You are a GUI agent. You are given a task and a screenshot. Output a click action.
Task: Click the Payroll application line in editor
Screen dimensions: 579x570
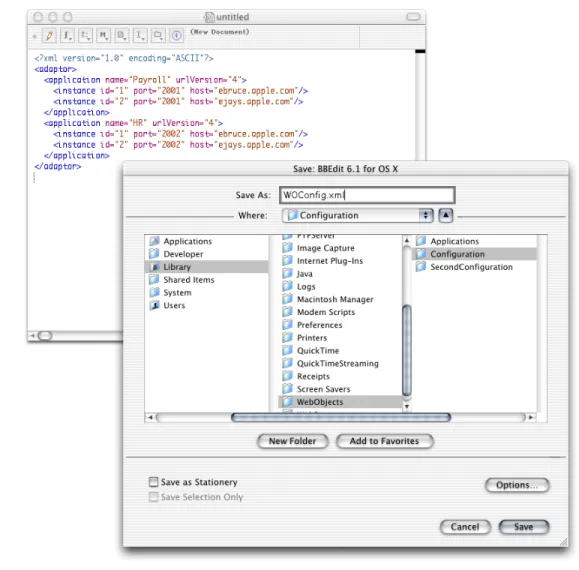145,80
